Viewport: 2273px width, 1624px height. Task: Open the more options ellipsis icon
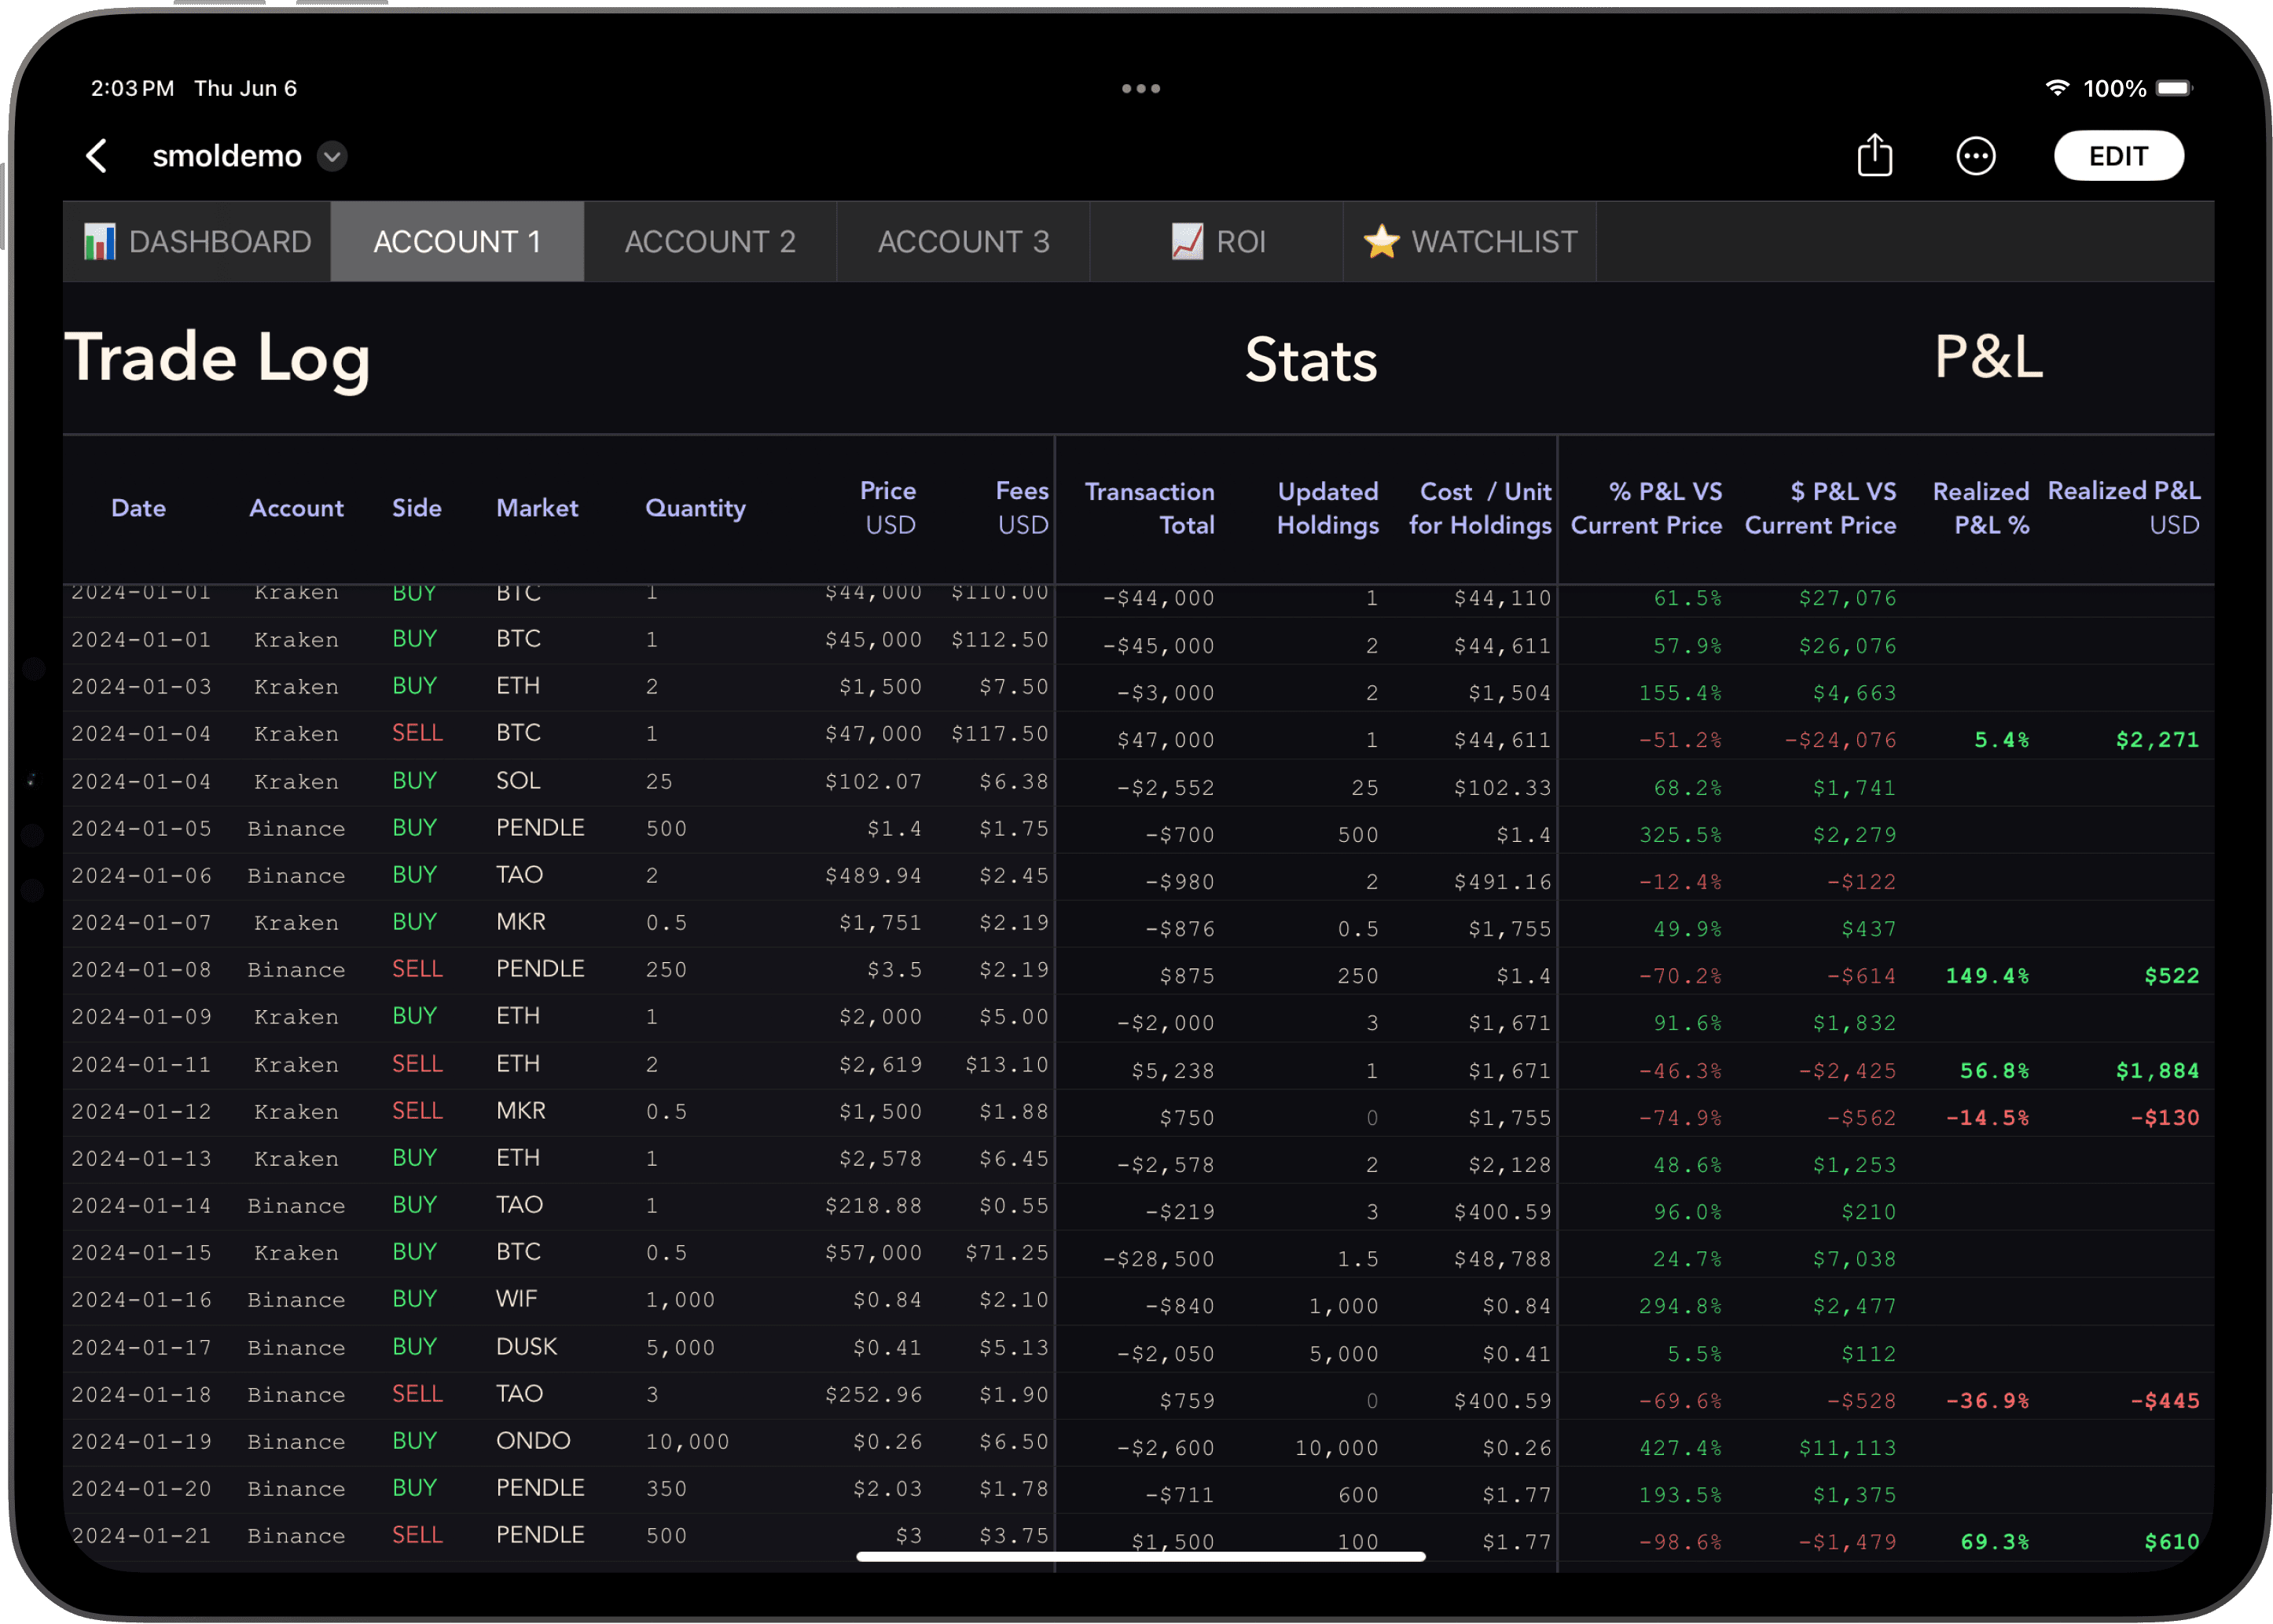pyautogui.click(x=1975, y=156)
